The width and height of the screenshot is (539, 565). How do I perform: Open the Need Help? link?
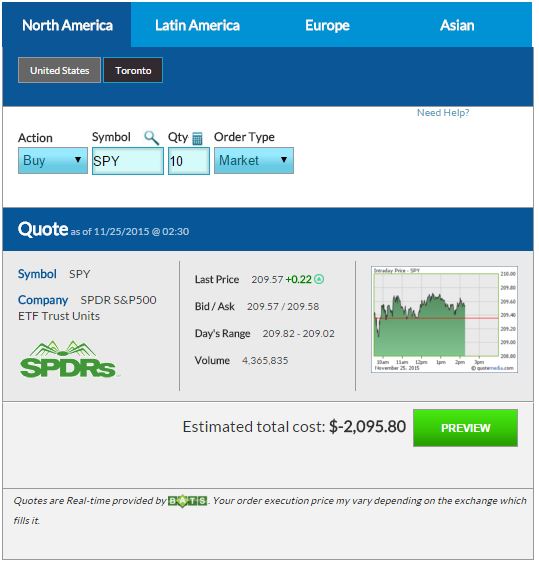(443, 112)
